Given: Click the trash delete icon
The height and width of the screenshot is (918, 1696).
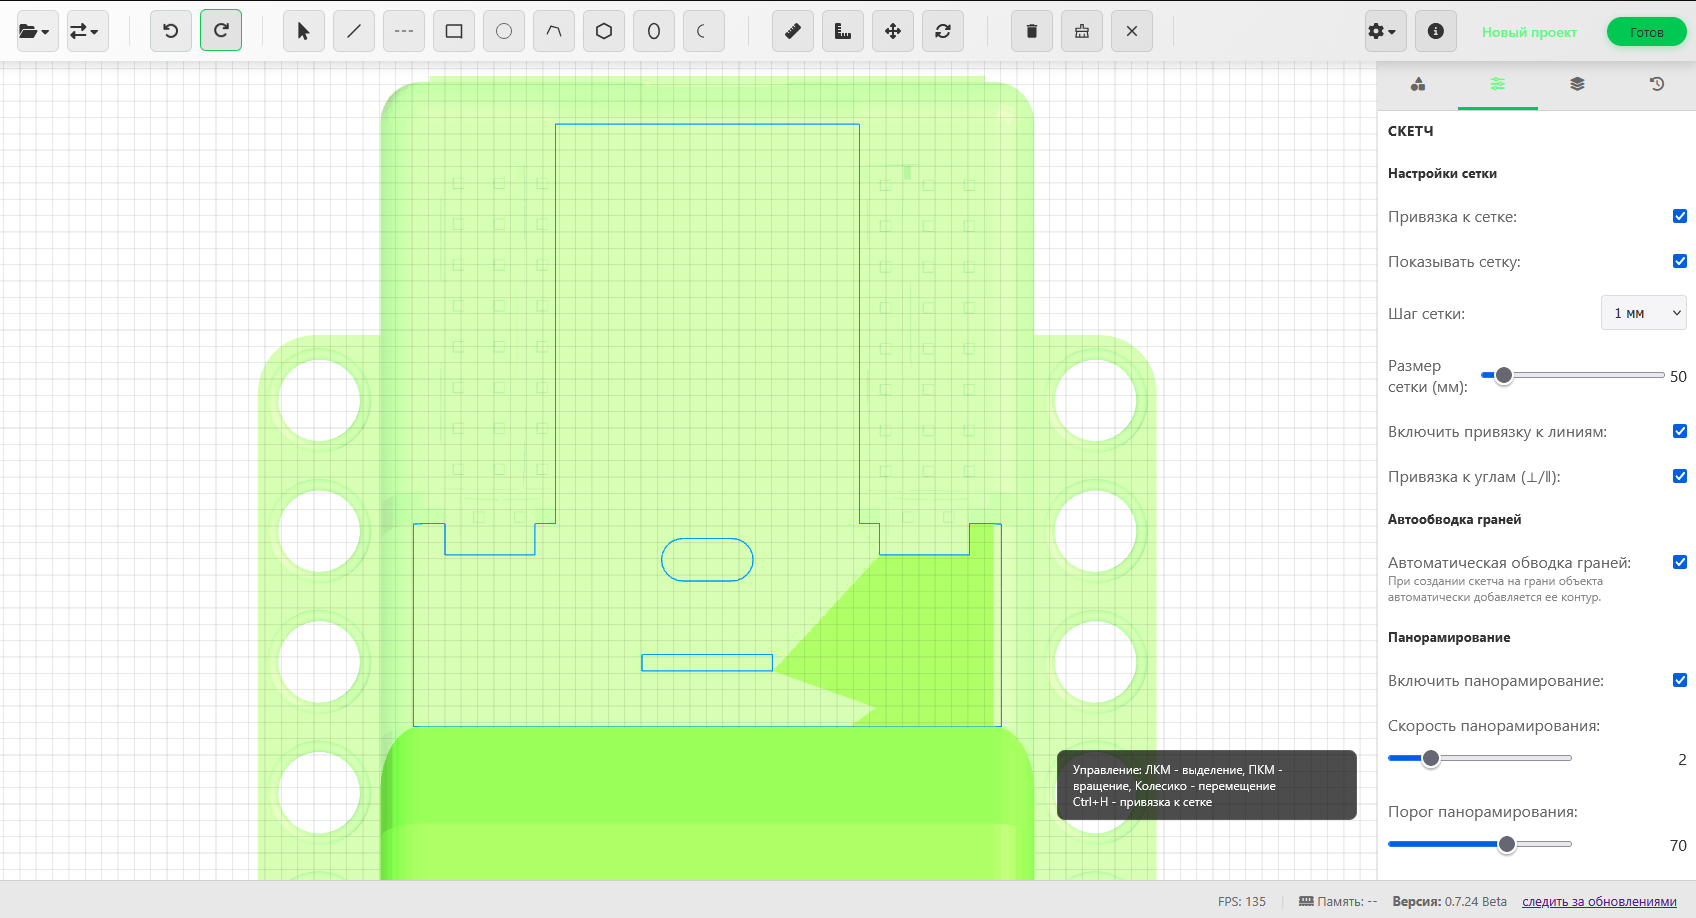Looking at the screenshot, I should pyautogui.click(x=1032, y=31).
